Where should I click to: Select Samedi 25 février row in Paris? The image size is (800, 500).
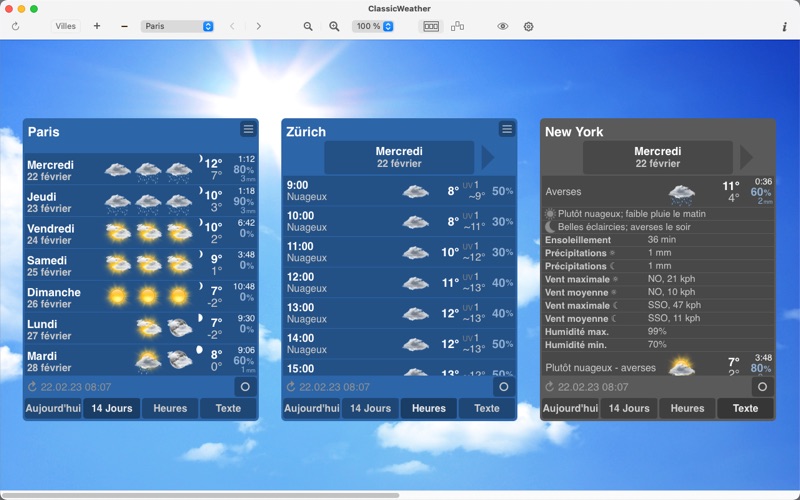pyautogui.click(x=141, y=266)
